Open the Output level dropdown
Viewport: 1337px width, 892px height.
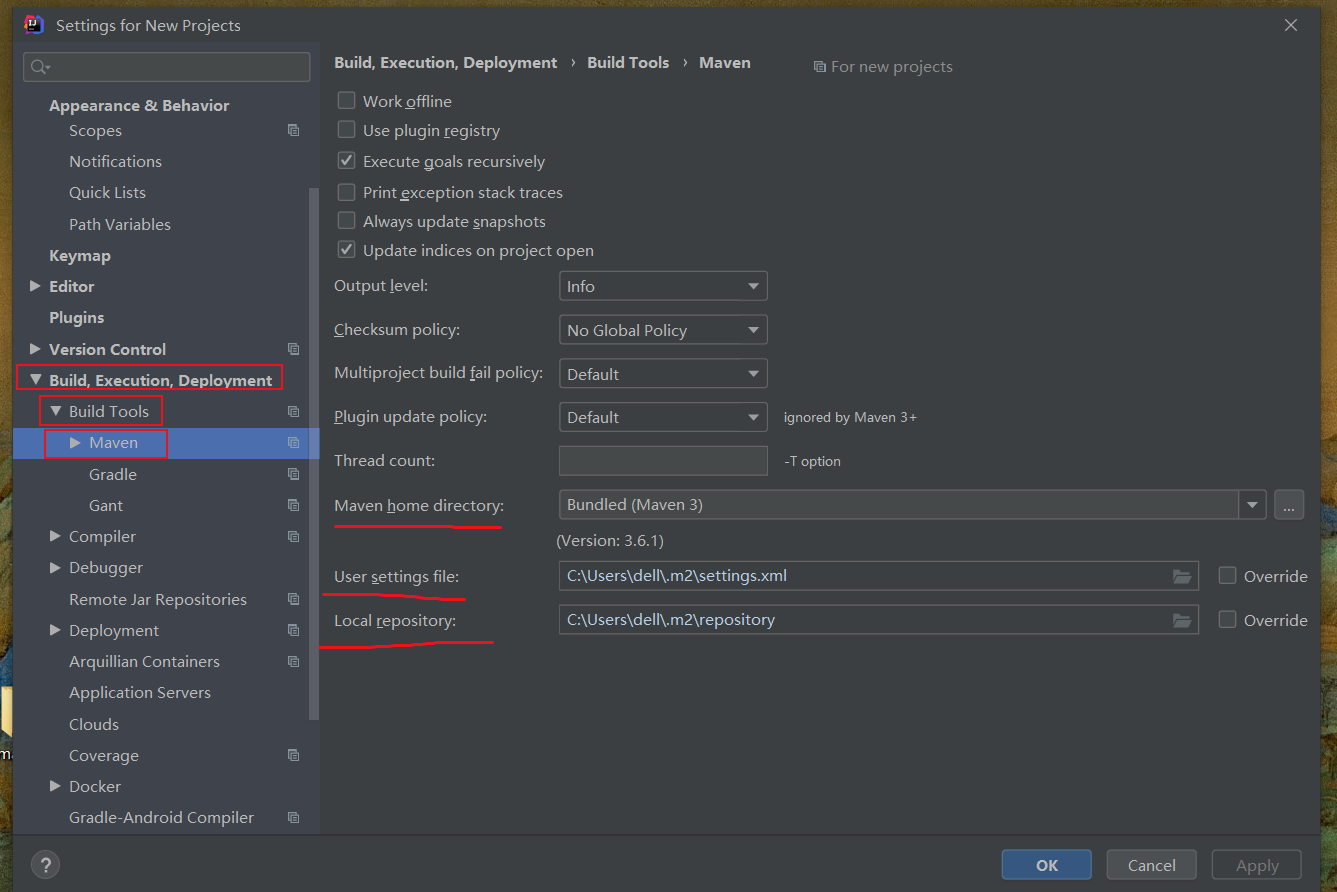663,286
